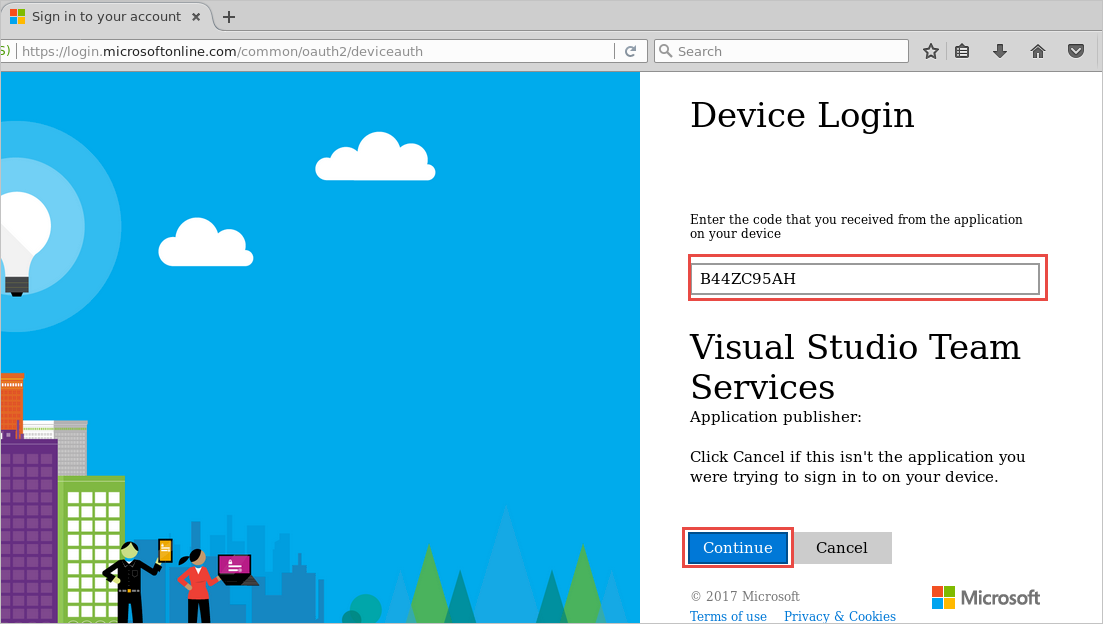Reload the current page
This screenshot has width=1103, height=624.
click(631, 50)
